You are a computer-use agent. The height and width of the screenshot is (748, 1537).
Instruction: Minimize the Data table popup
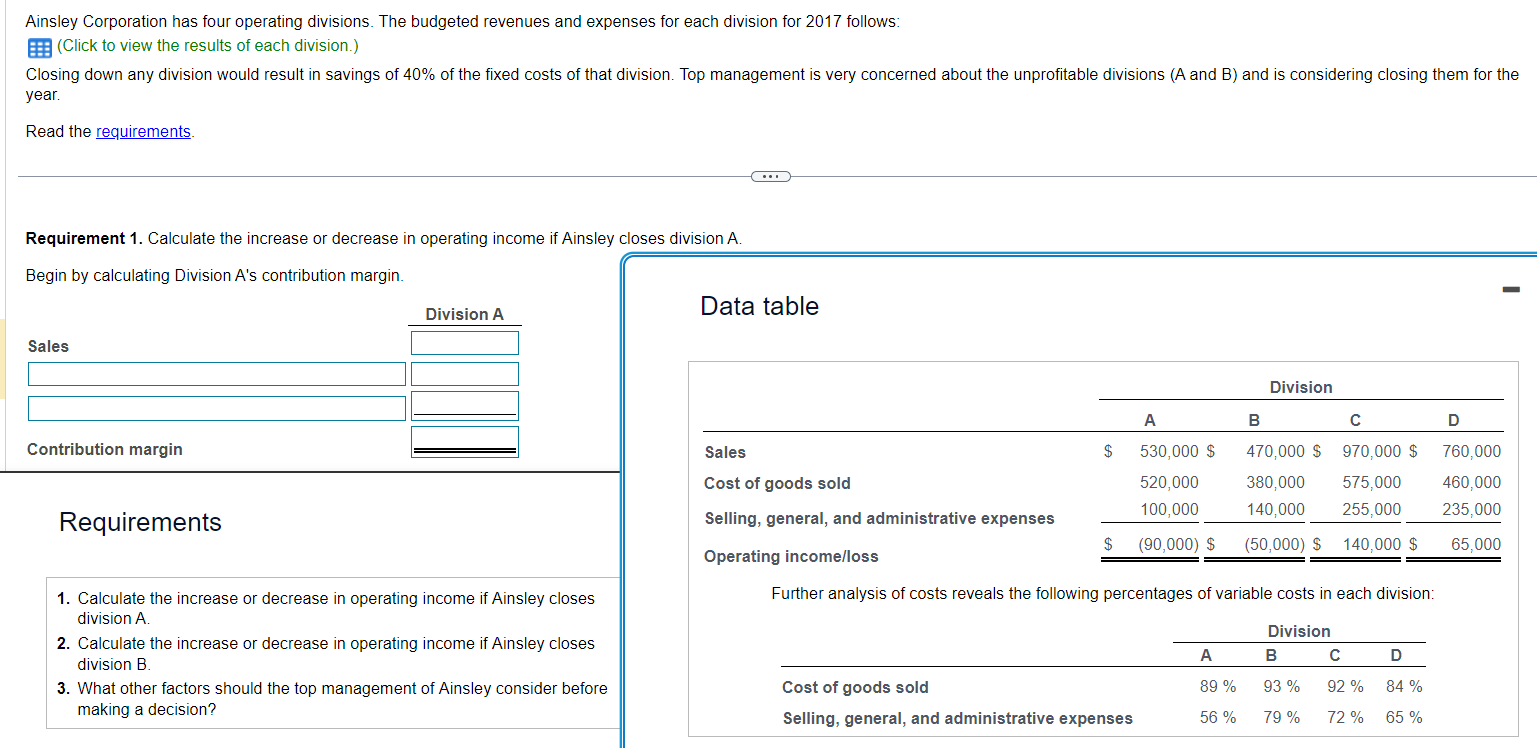tap(1510, 290)
